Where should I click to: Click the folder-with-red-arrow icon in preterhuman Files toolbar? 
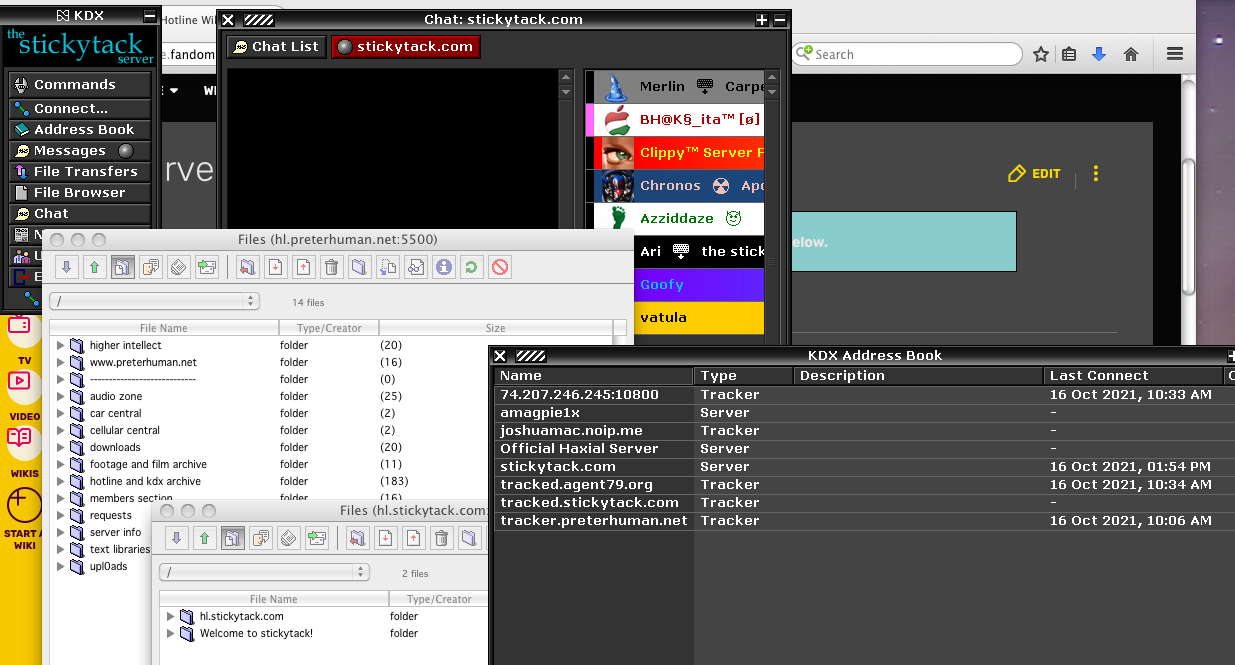pos(249,267)
